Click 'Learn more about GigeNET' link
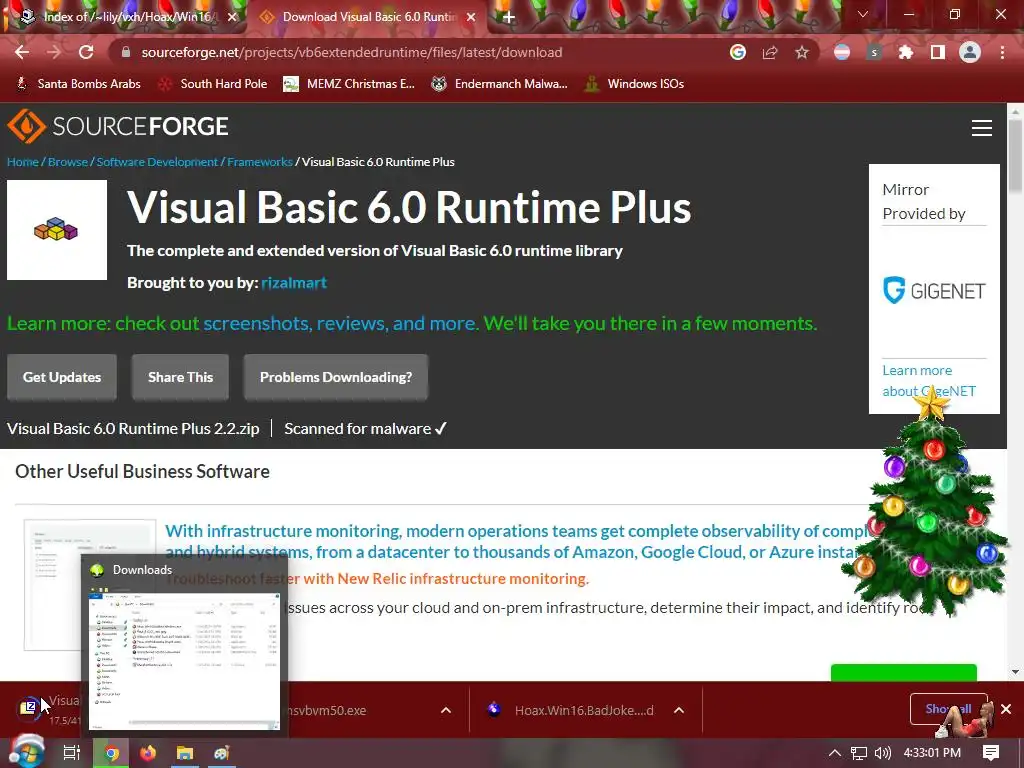1024x768 pixels. (929, 381)
